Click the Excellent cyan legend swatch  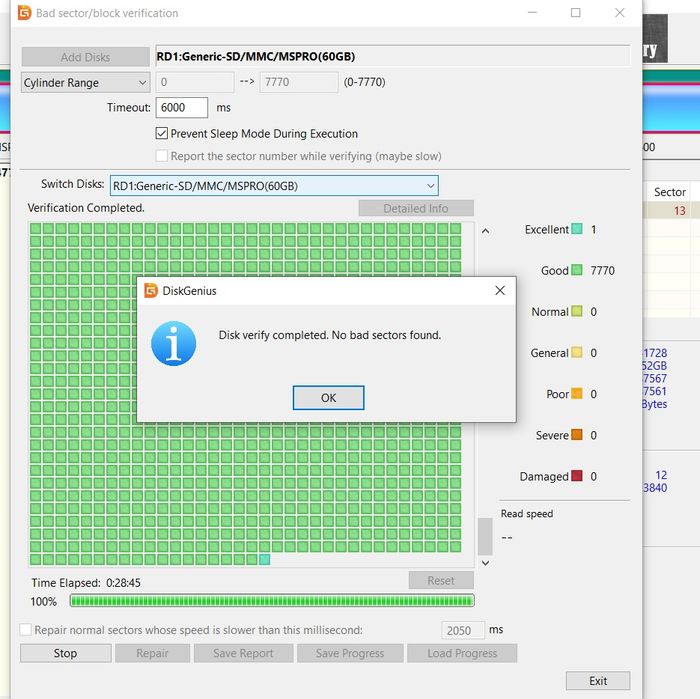(577, 229)
